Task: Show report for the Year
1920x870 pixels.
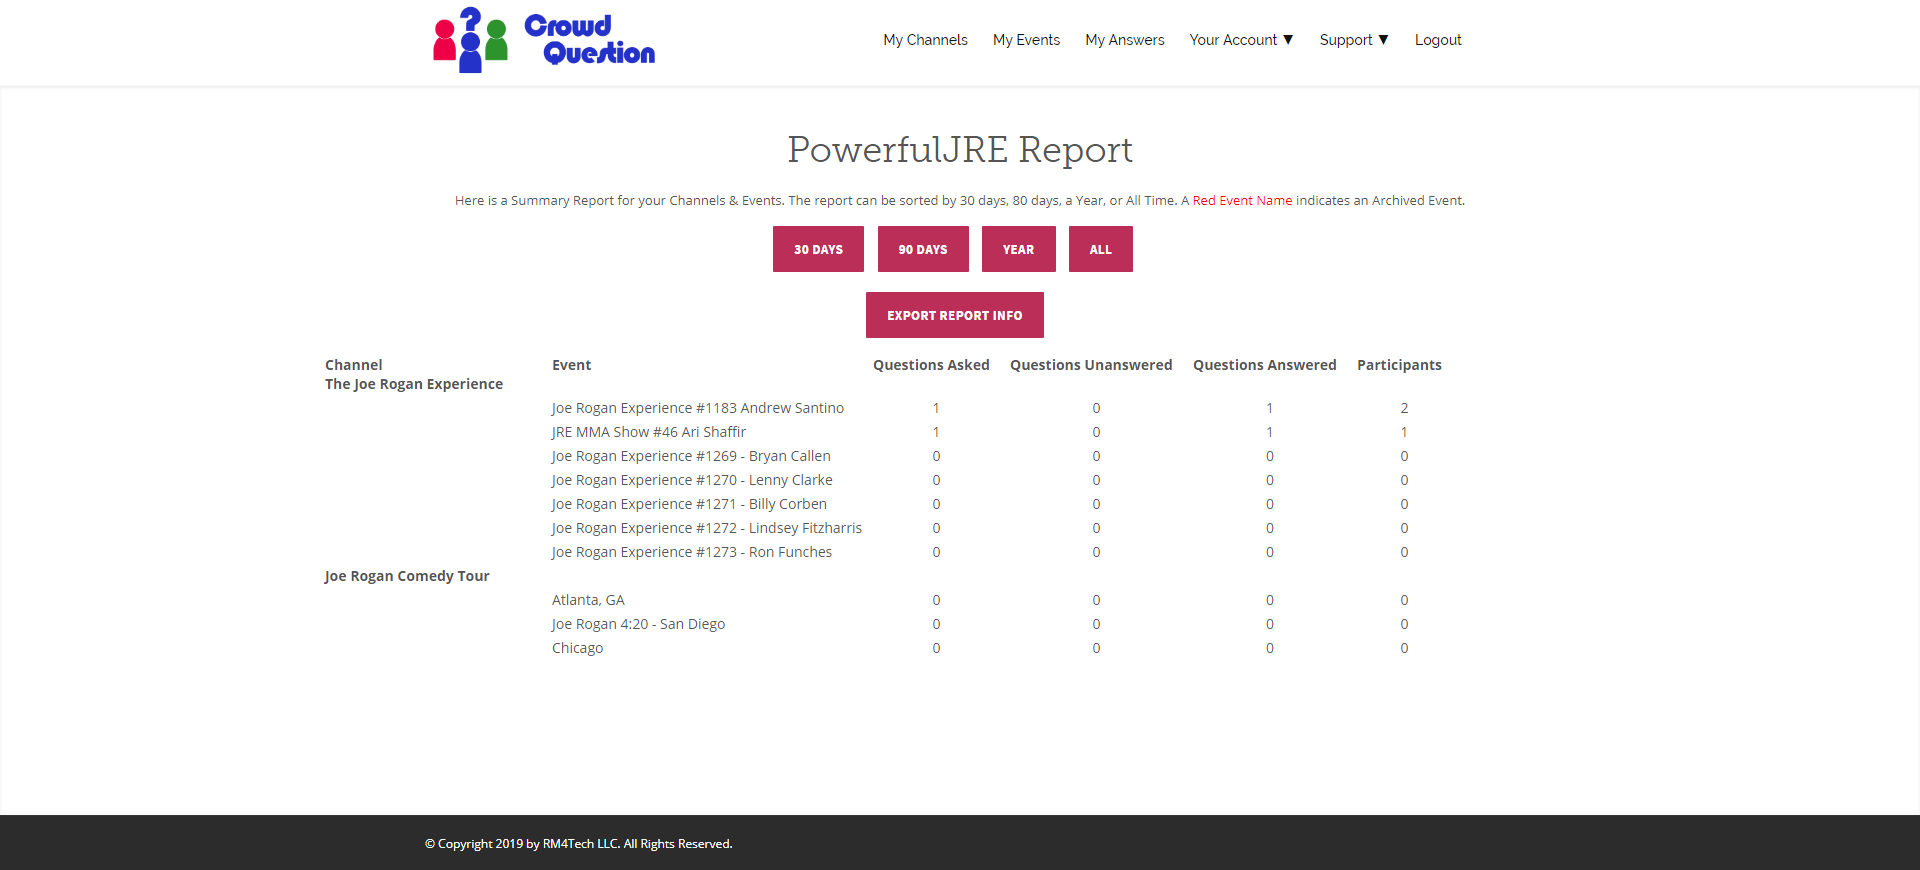Action: (1018, 249)
